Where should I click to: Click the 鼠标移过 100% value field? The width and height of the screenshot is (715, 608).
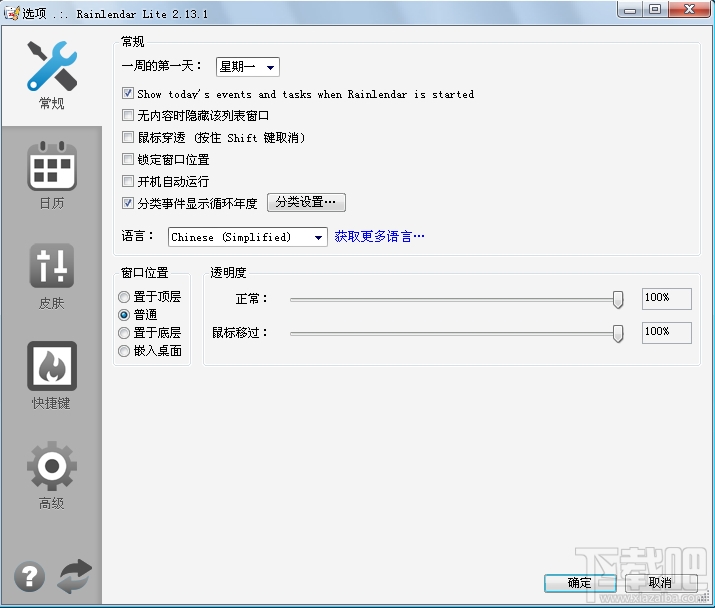(667, 333)
